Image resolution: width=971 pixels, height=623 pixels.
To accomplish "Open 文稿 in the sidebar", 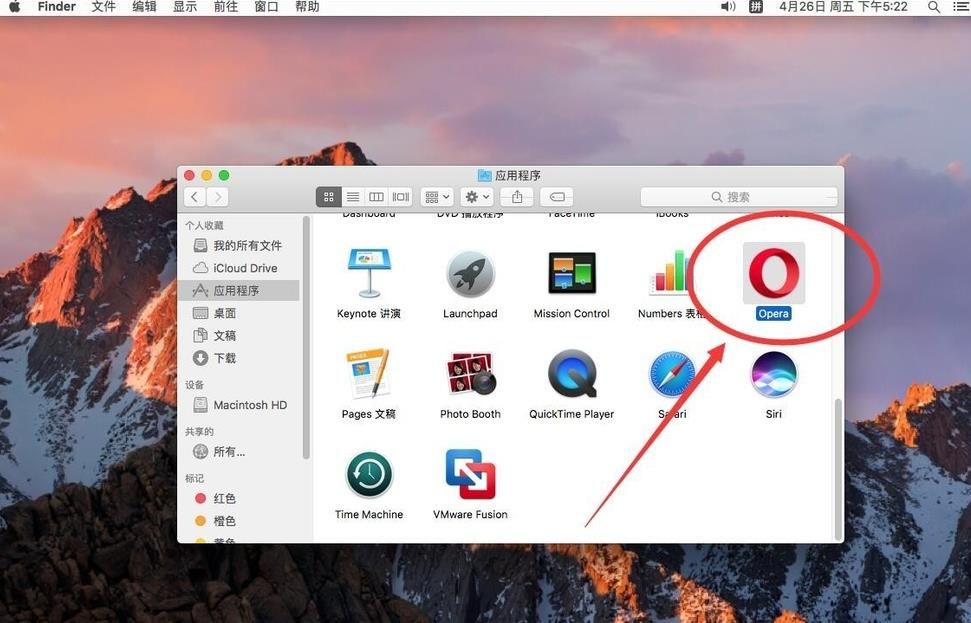I will [x=238, y=336].
